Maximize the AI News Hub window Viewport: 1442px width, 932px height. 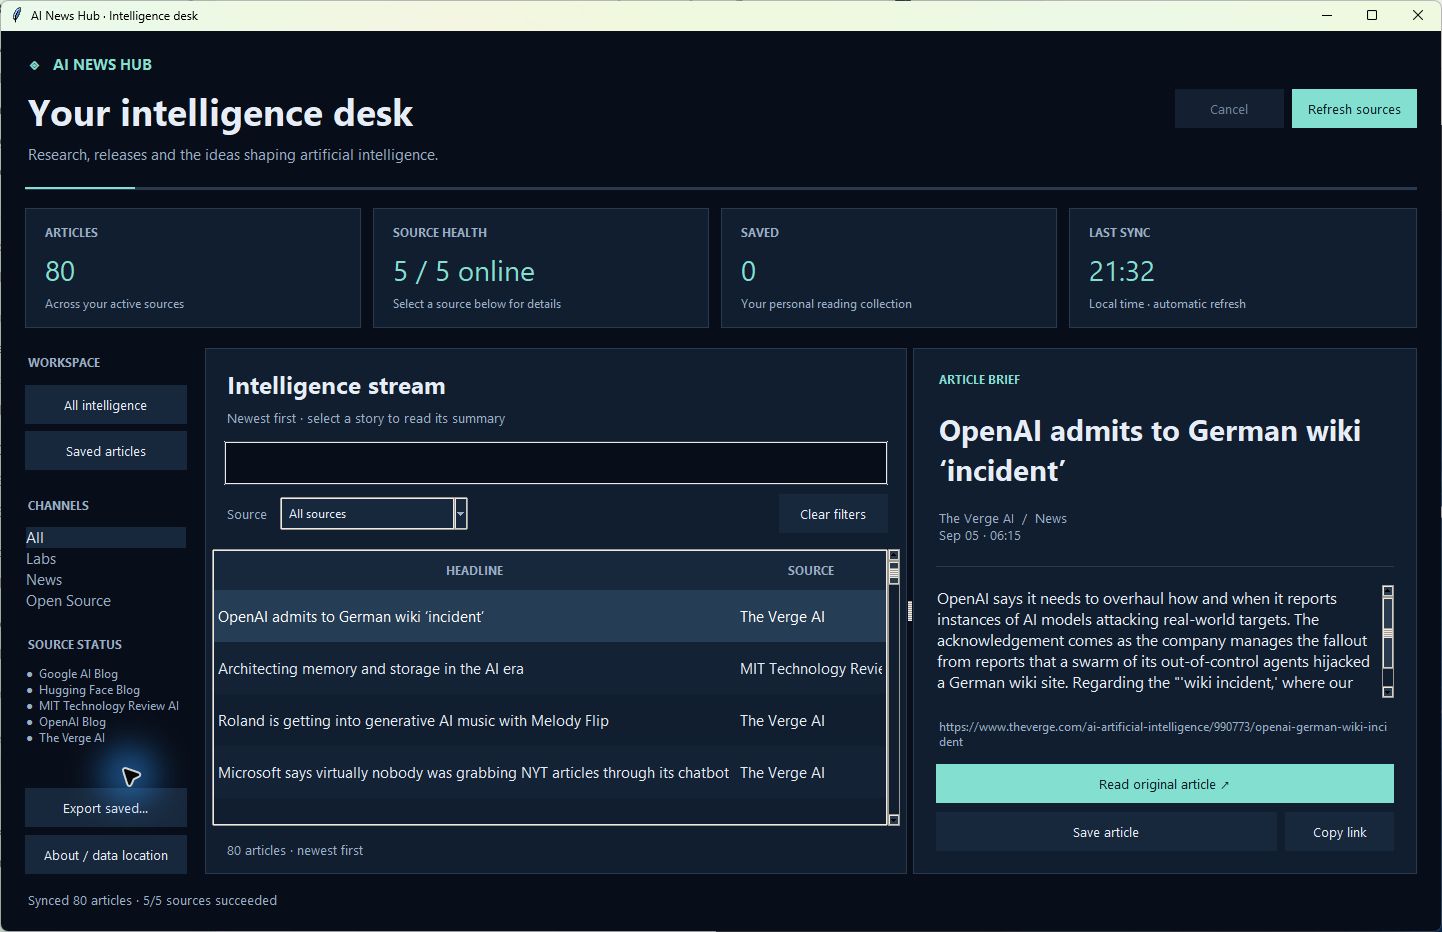pos(1372,15)
